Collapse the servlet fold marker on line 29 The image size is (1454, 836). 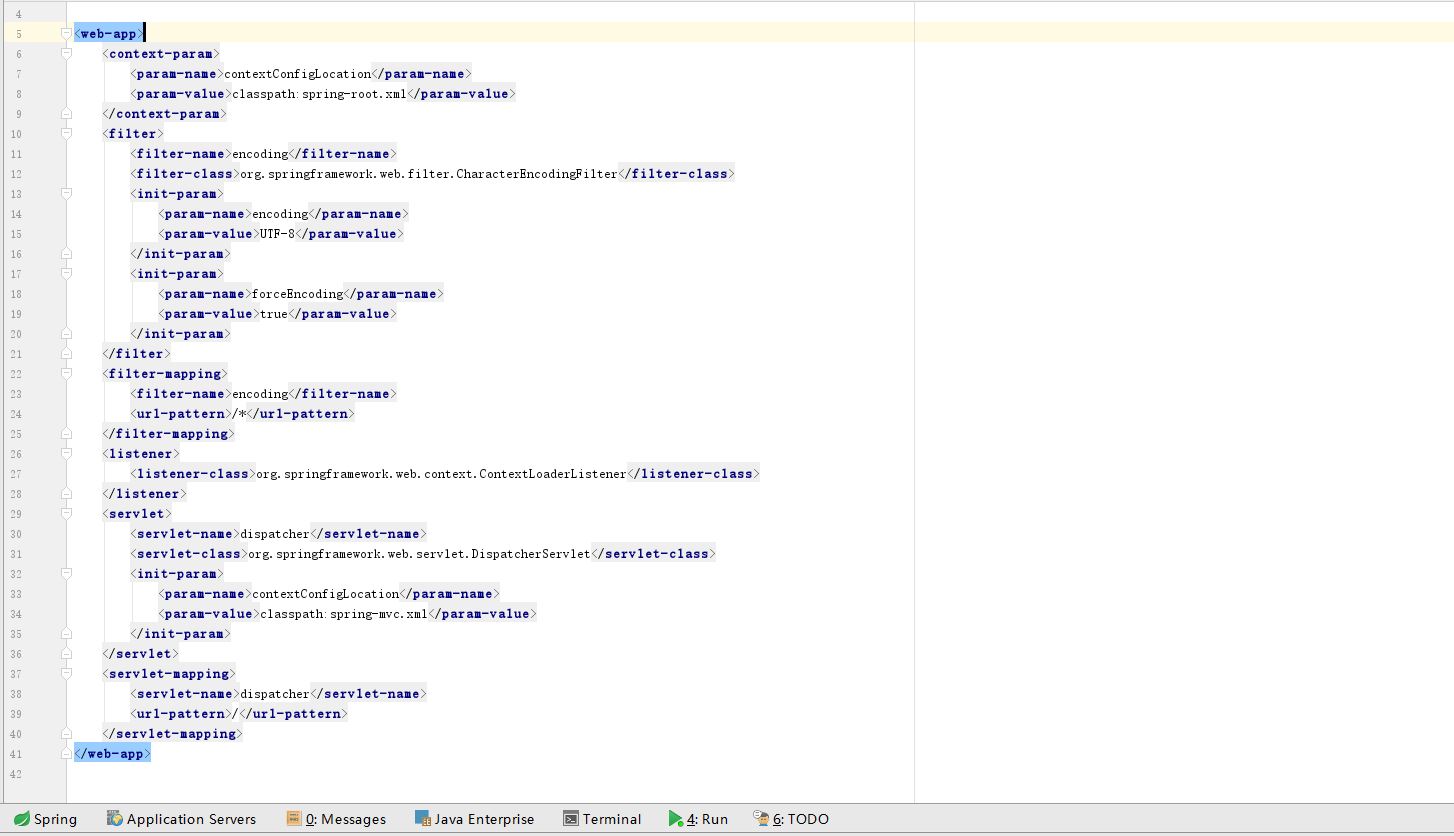pyautogui.click(x=66, y=514)
